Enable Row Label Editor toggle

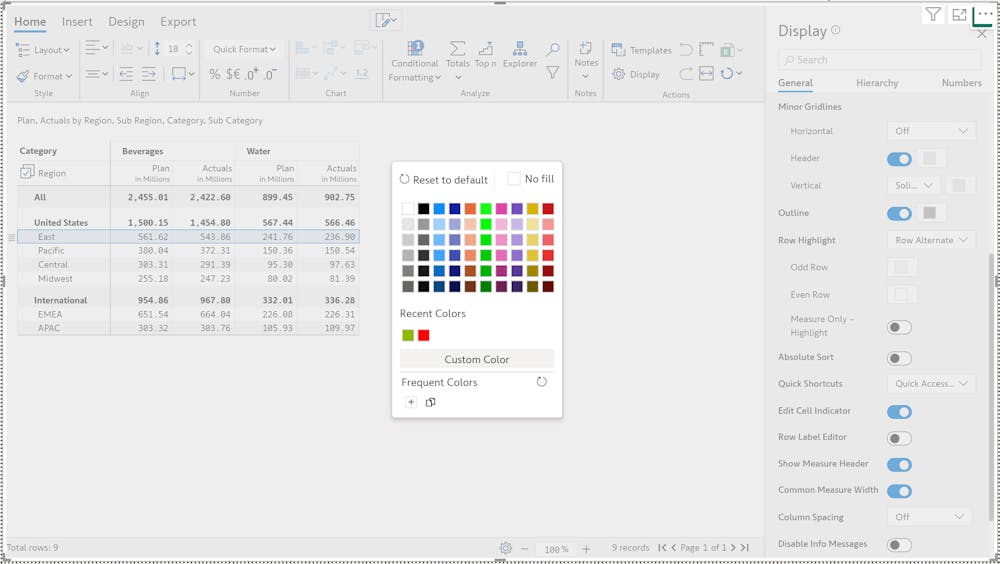click(899, 438)
